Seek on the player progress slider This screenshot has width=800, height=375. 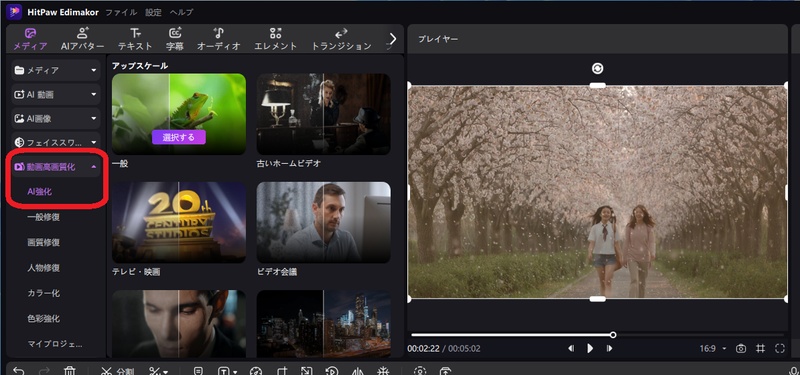click(597, 335)
